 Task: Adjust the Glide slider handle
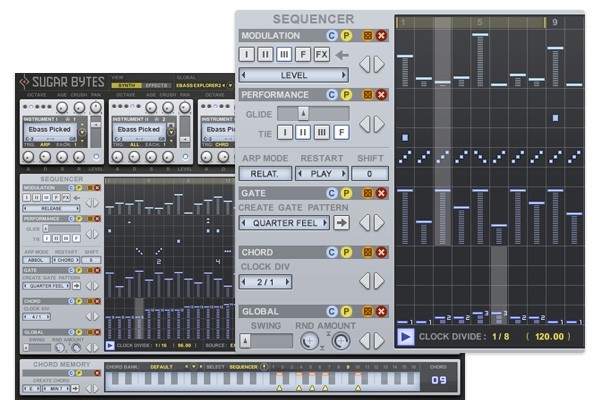(303, 113)
